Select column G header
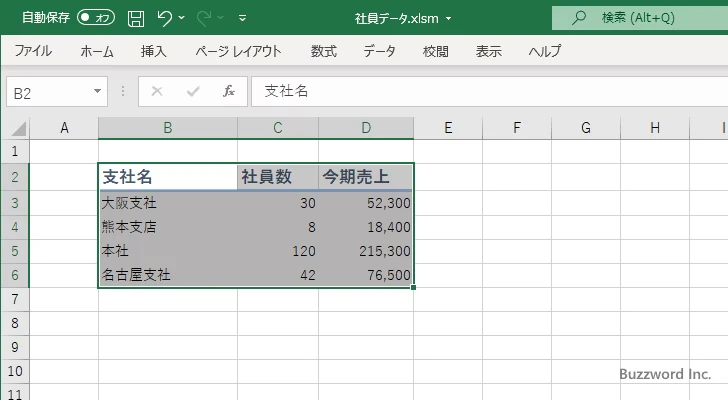 [586, 128]
